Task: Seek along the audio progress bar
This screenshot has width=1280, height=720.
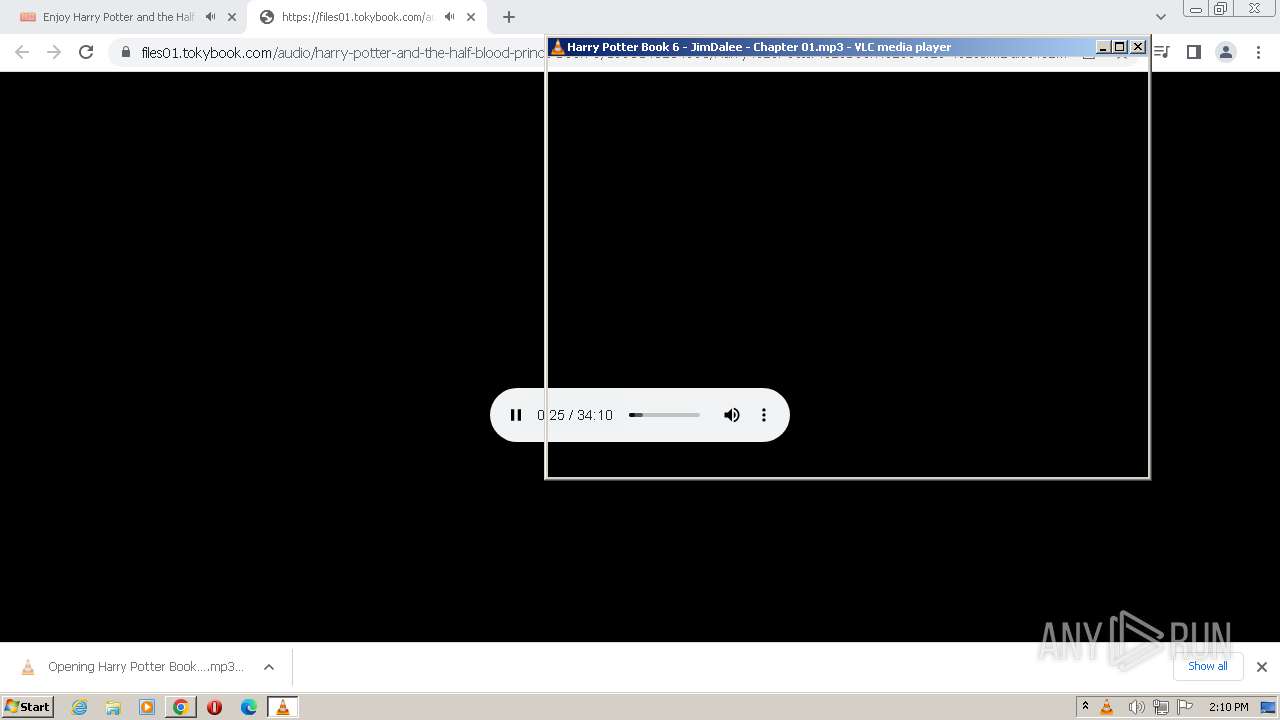Action: pyautogui.click(x=664, y=415)
